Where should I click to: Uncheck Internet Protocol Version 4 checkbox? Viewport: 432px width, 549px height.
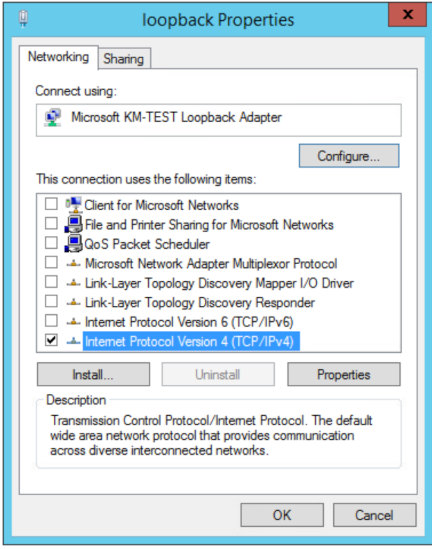tap(51, 340)
